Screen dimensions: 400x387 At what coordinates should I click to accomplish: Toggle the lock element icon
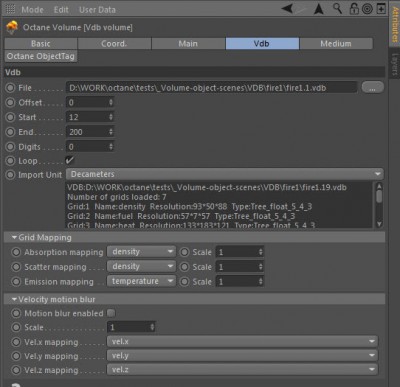[354, 9]
